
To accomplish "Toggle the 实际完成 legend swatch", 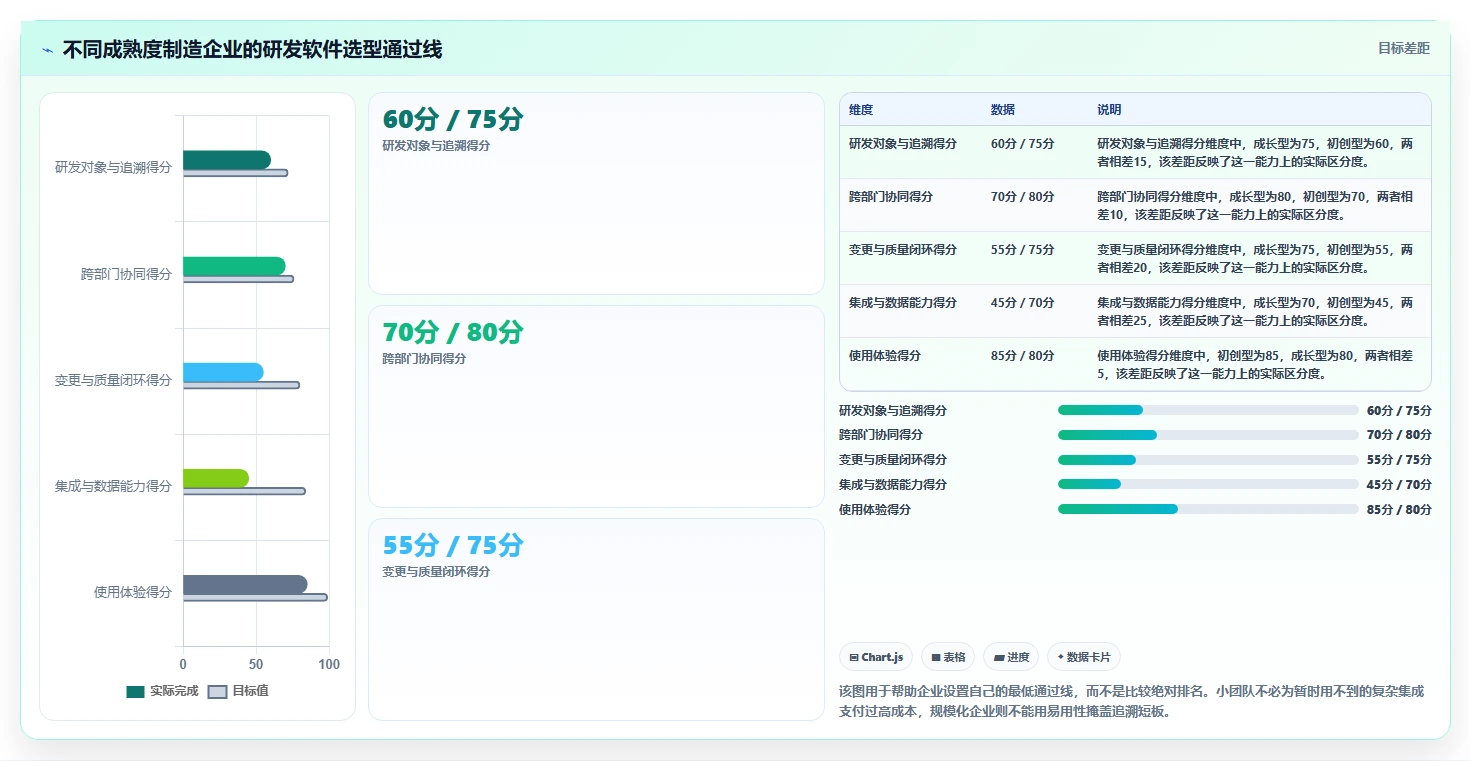I will point(135,691).
